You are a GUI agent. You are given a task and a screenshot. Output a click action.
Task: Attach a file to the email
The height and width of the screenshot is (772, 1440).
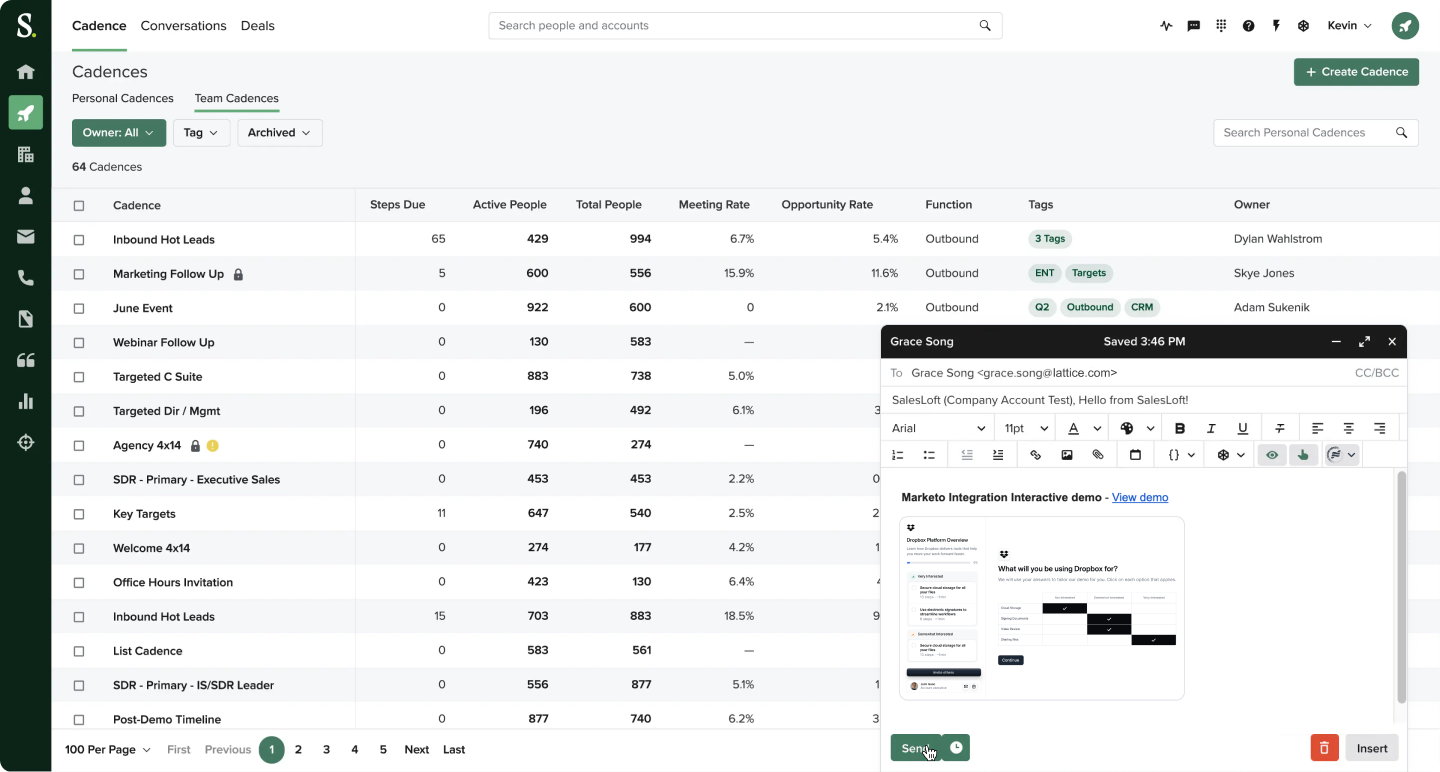[x=1098, y=454]
